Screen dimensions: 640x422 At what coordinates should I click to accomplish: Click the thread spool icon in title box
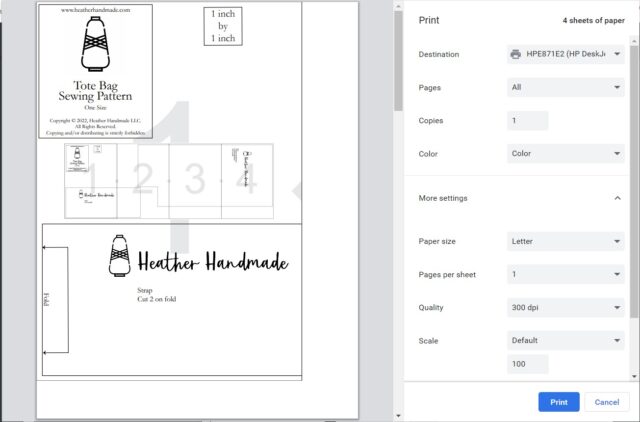pyautogui.click(x=96, y=44)
